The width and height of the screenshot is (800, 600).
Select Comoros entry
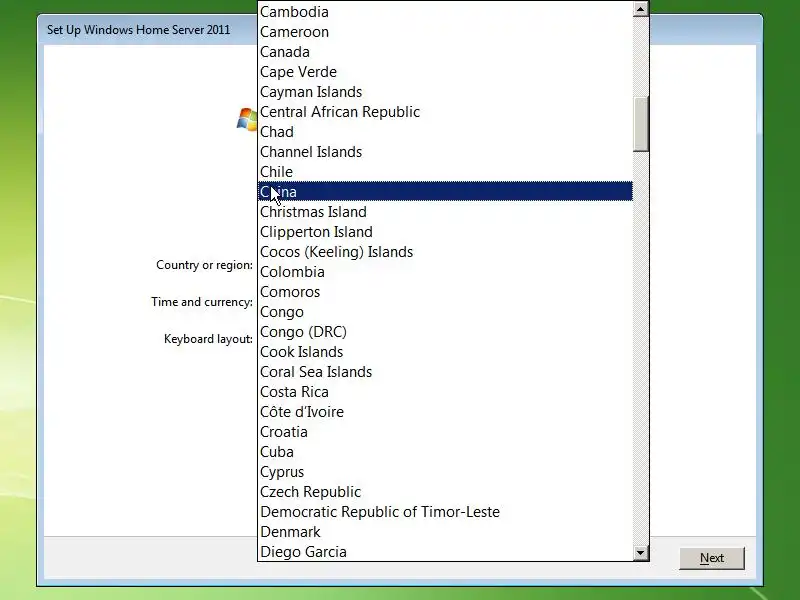445,291
